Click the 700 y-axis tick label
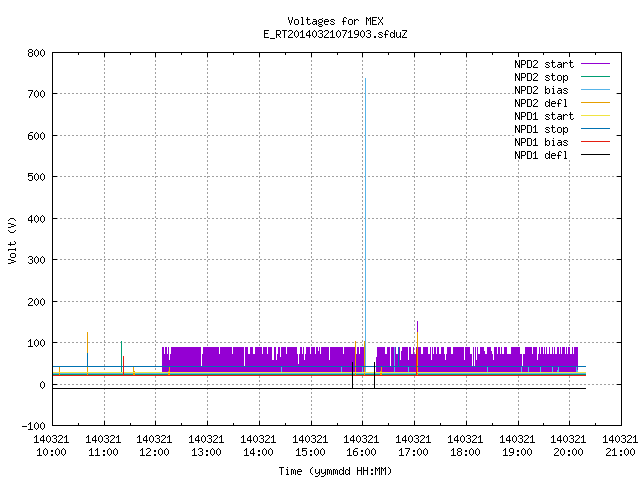 pyautogui.click(x=36, y=94)
